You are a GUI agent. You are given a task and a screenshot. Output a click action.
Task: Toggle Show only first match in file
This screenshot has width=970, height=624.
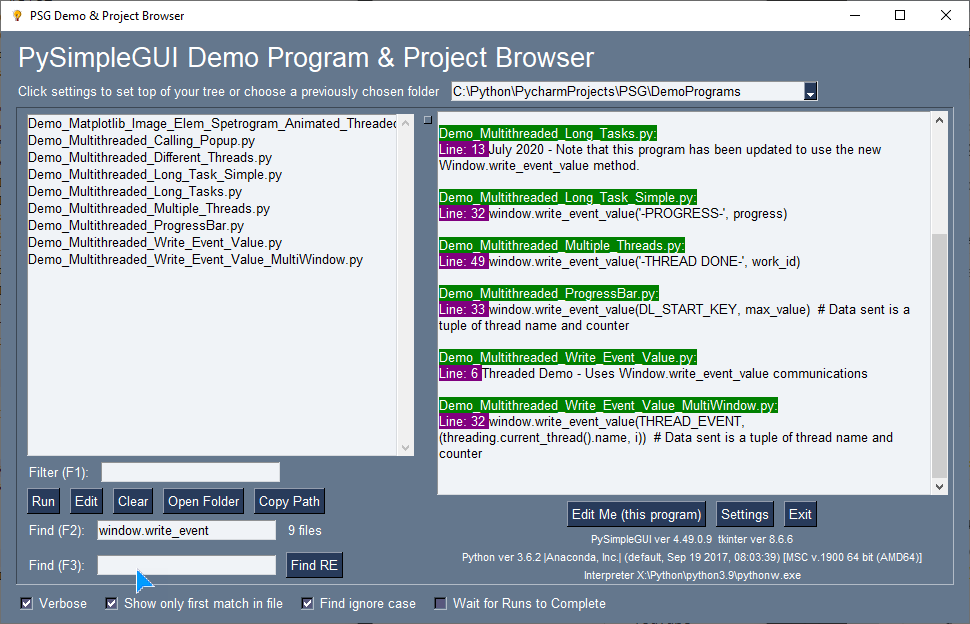tap(111, 603)
